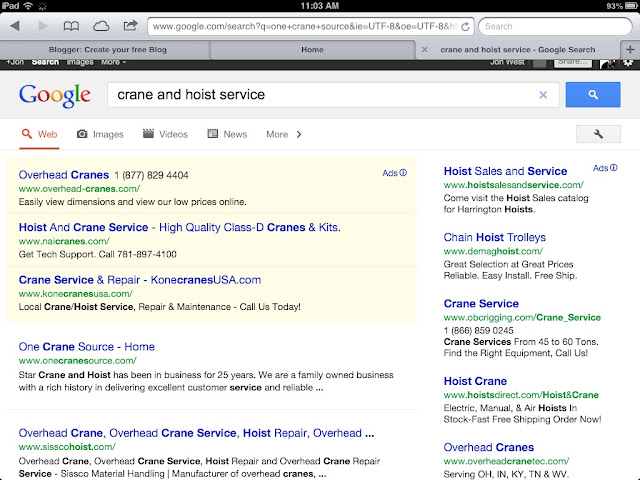Screen dimensions: 640x480
Task: Reload page using refresh icon
Action: click(x=465, y=27)
